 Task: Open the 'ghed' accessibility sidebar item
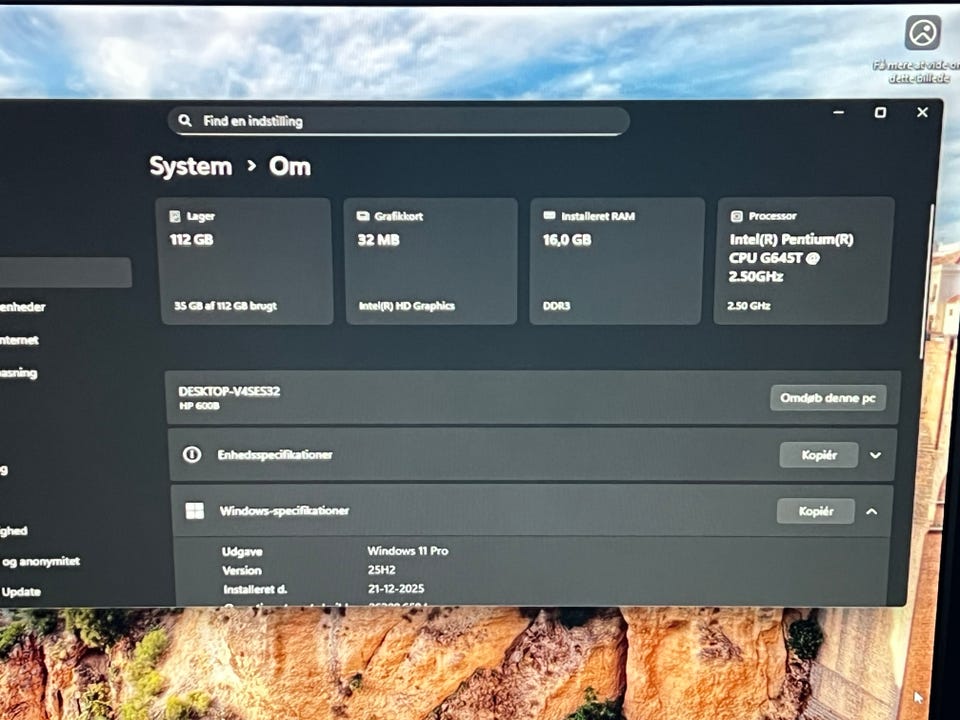[x=13, y=531]
